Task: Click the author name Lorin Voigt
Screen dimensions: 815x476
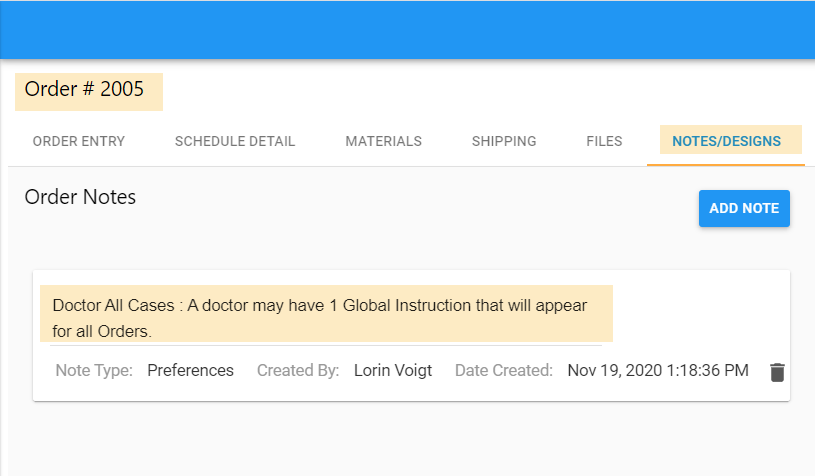Action: (x=393, y=371)
